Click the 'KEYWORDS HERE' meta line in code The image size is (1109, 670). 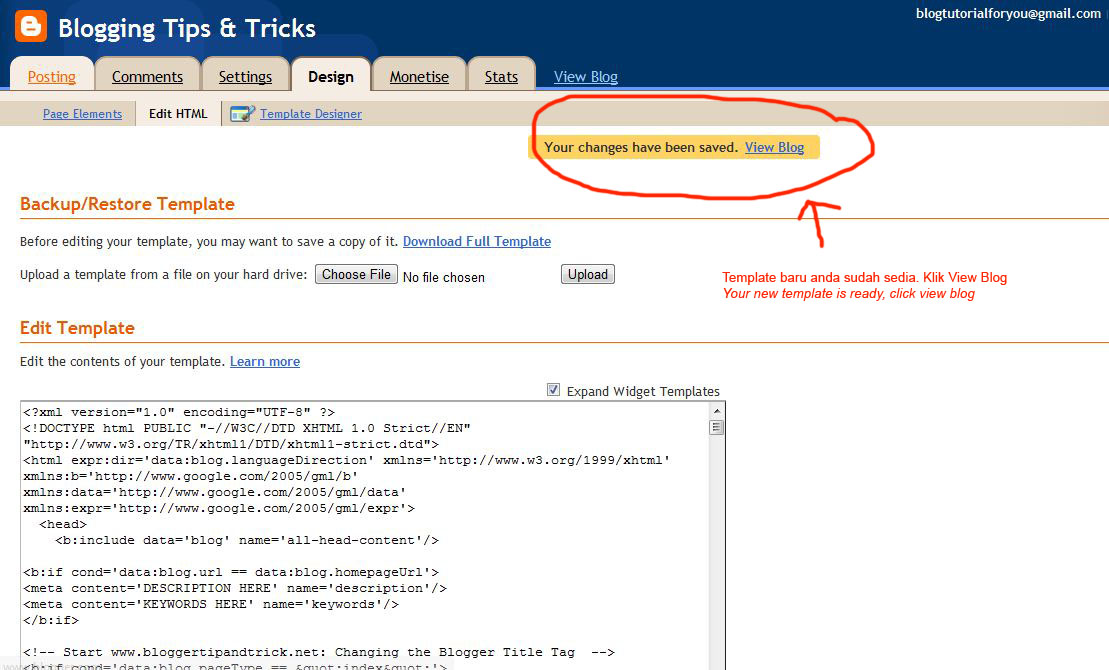click(211, 604)
